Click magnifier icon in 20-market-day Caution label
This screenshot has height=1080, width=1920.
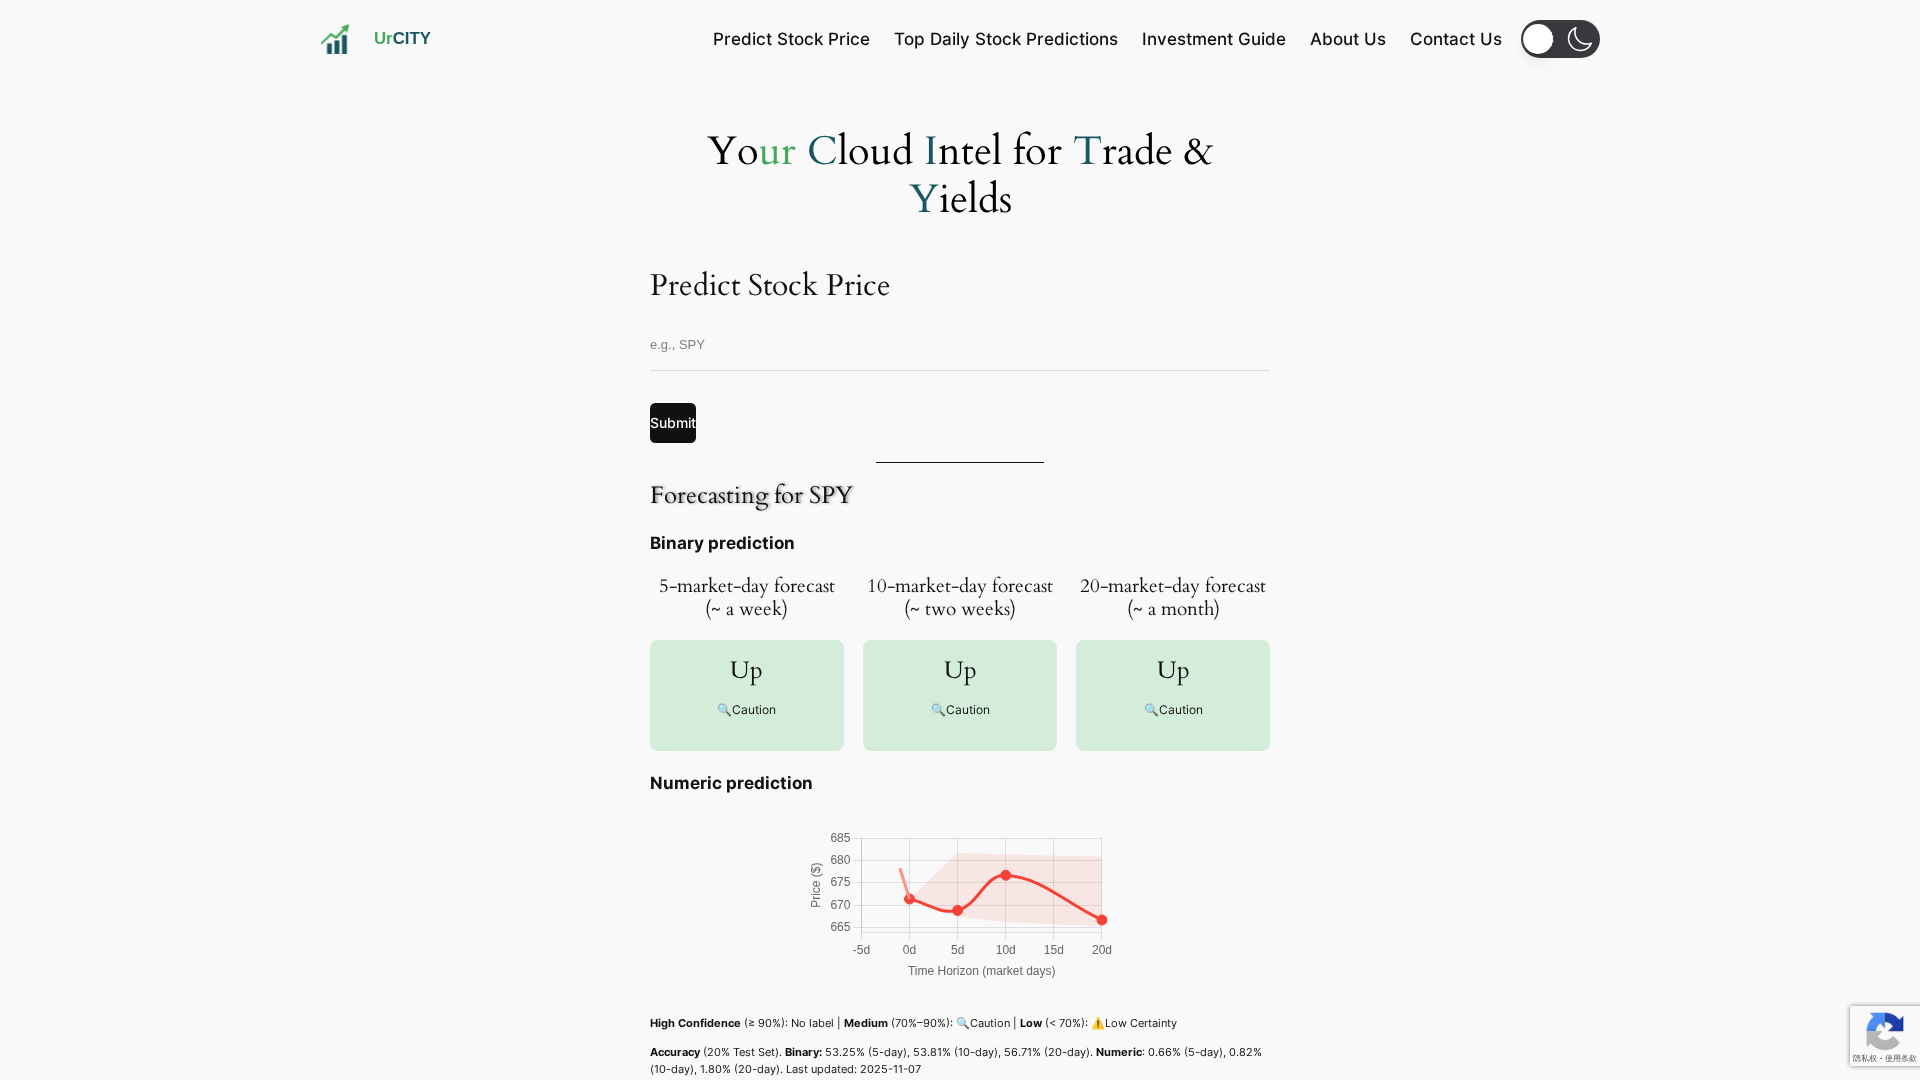[x=1151, y=710]
